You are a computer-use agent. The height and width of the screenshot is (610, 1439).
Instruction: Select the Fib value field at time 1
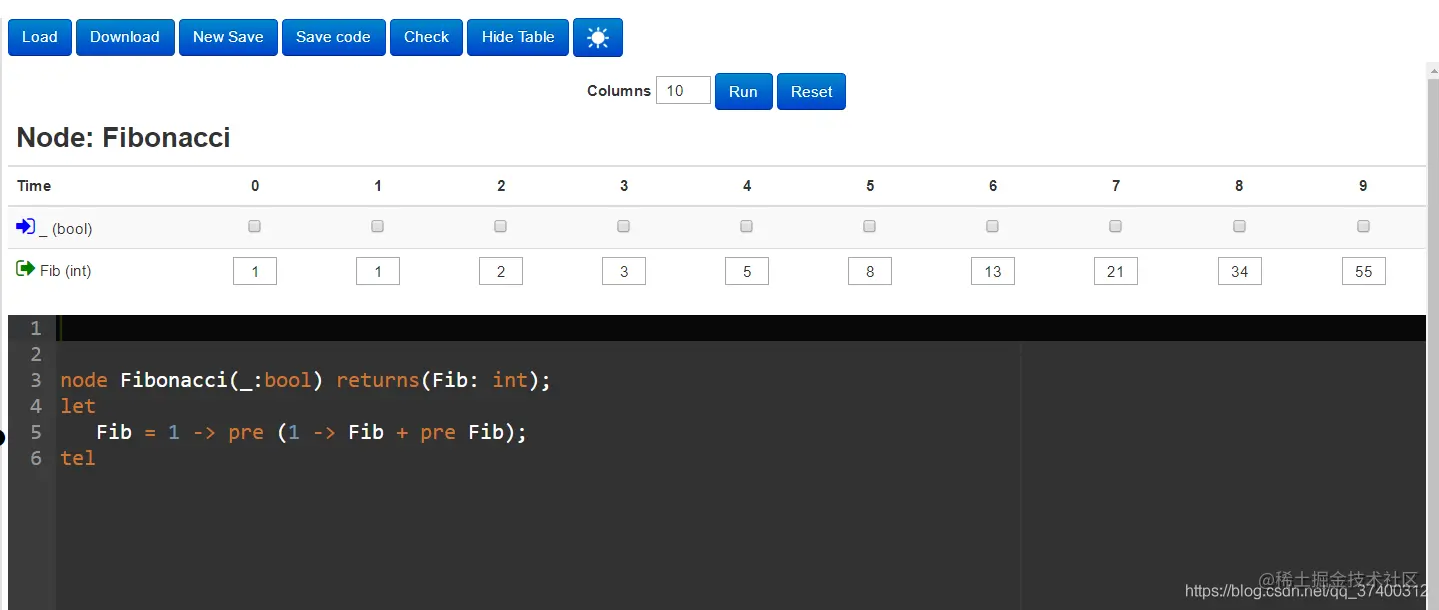click(378, 271)
